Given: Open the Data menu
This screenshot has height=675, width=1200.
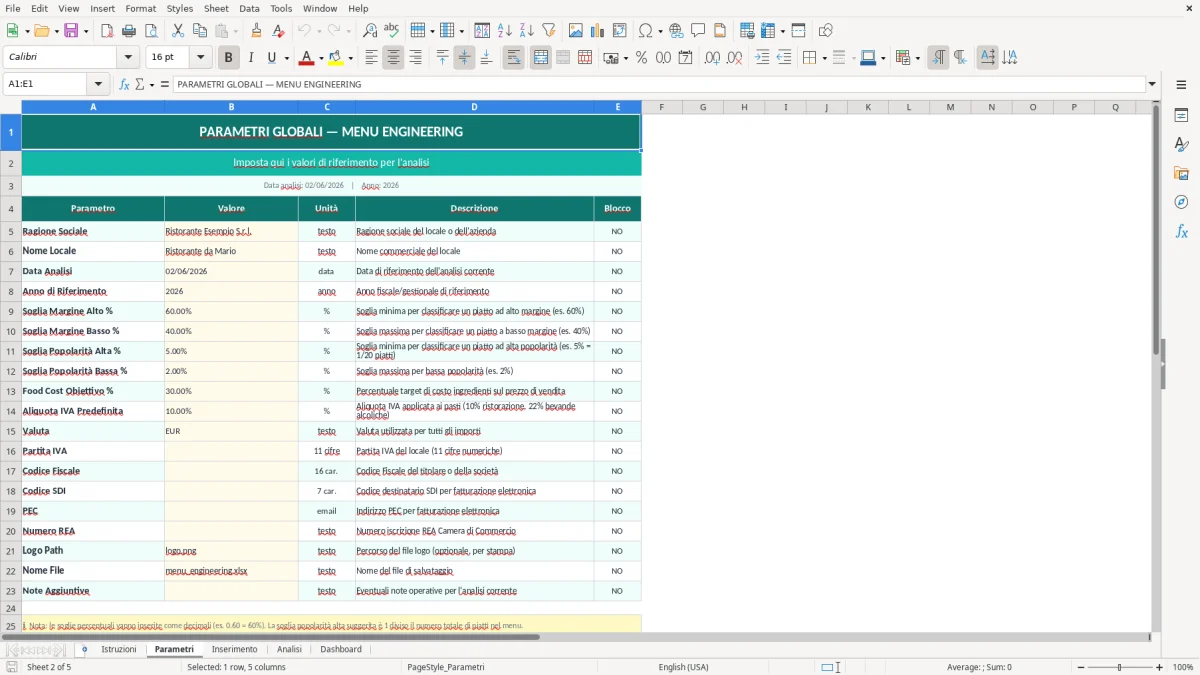Looking at the screenshot, I should coord(249,8).
